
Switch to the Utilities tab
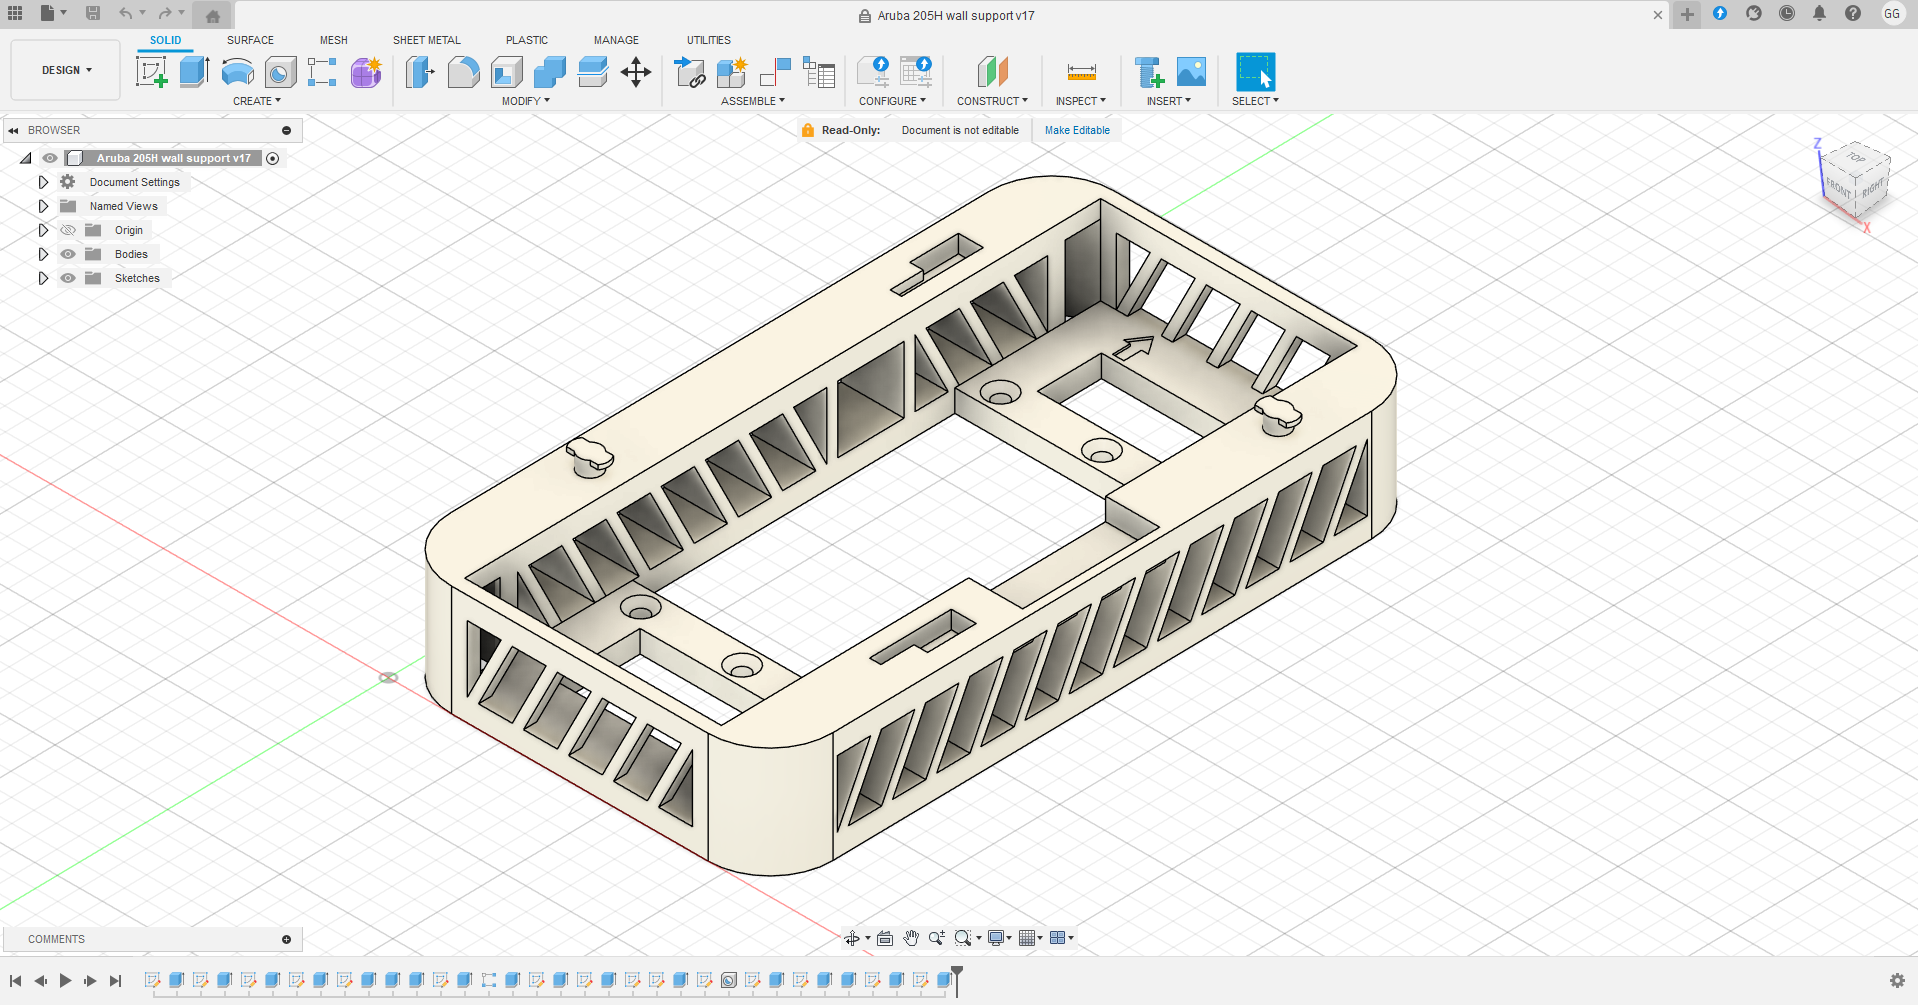[709, 40]
